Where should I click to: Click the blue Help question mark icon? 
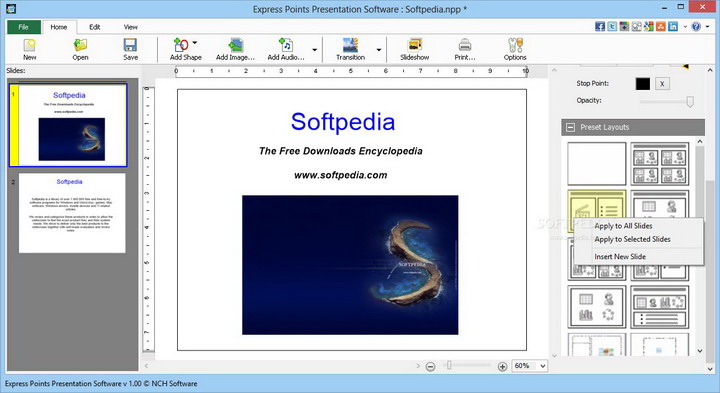[x=696, y=27]
